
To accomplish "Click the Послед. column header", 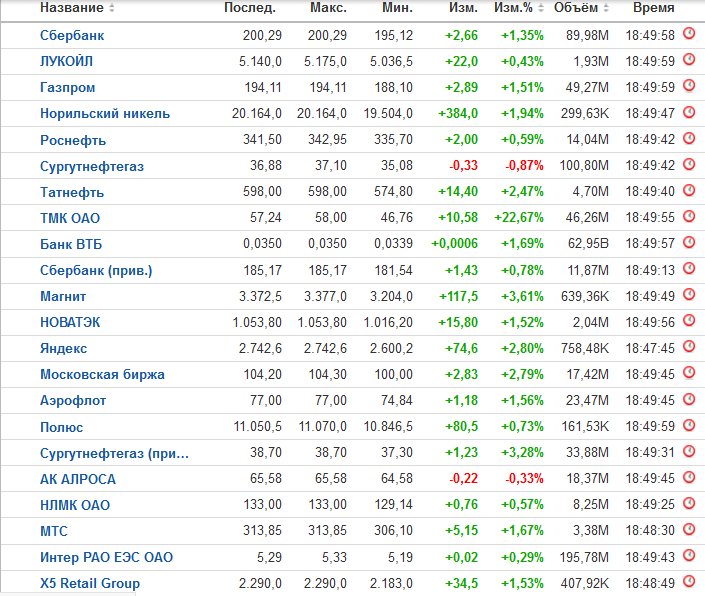I will (x=250, y=8).
